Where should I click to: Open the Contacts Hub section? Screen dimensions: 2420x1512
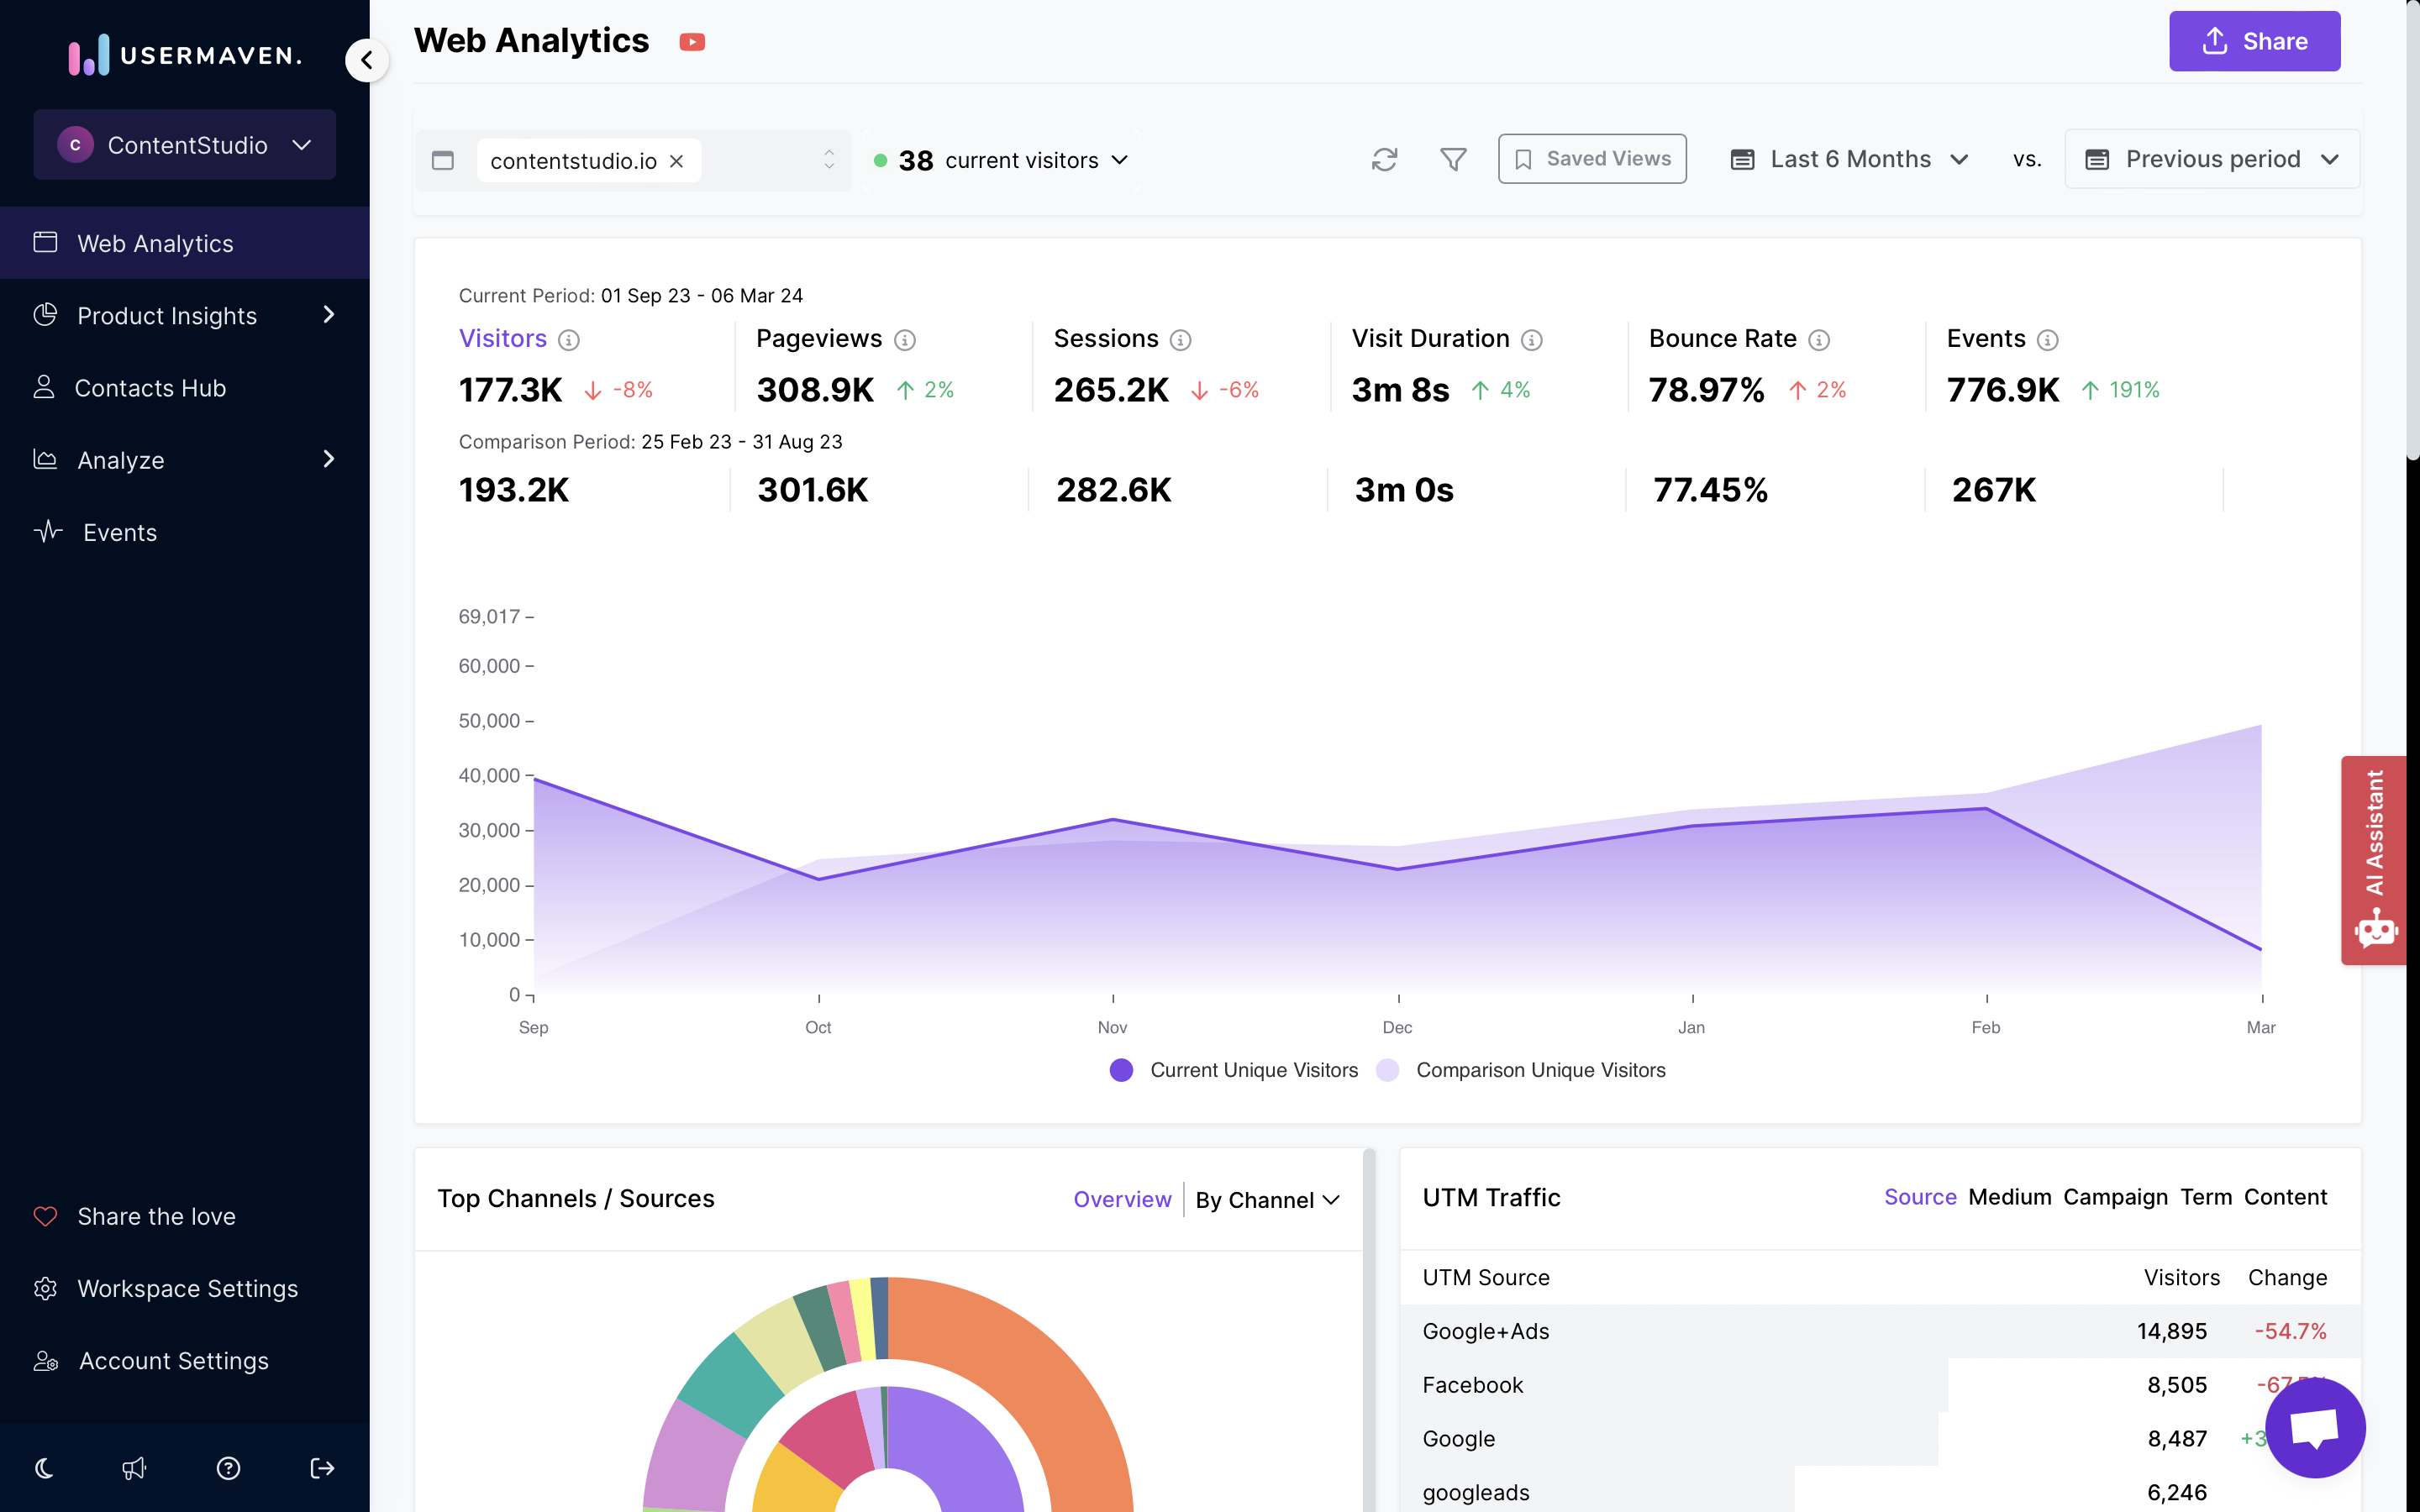pos(150,387)
